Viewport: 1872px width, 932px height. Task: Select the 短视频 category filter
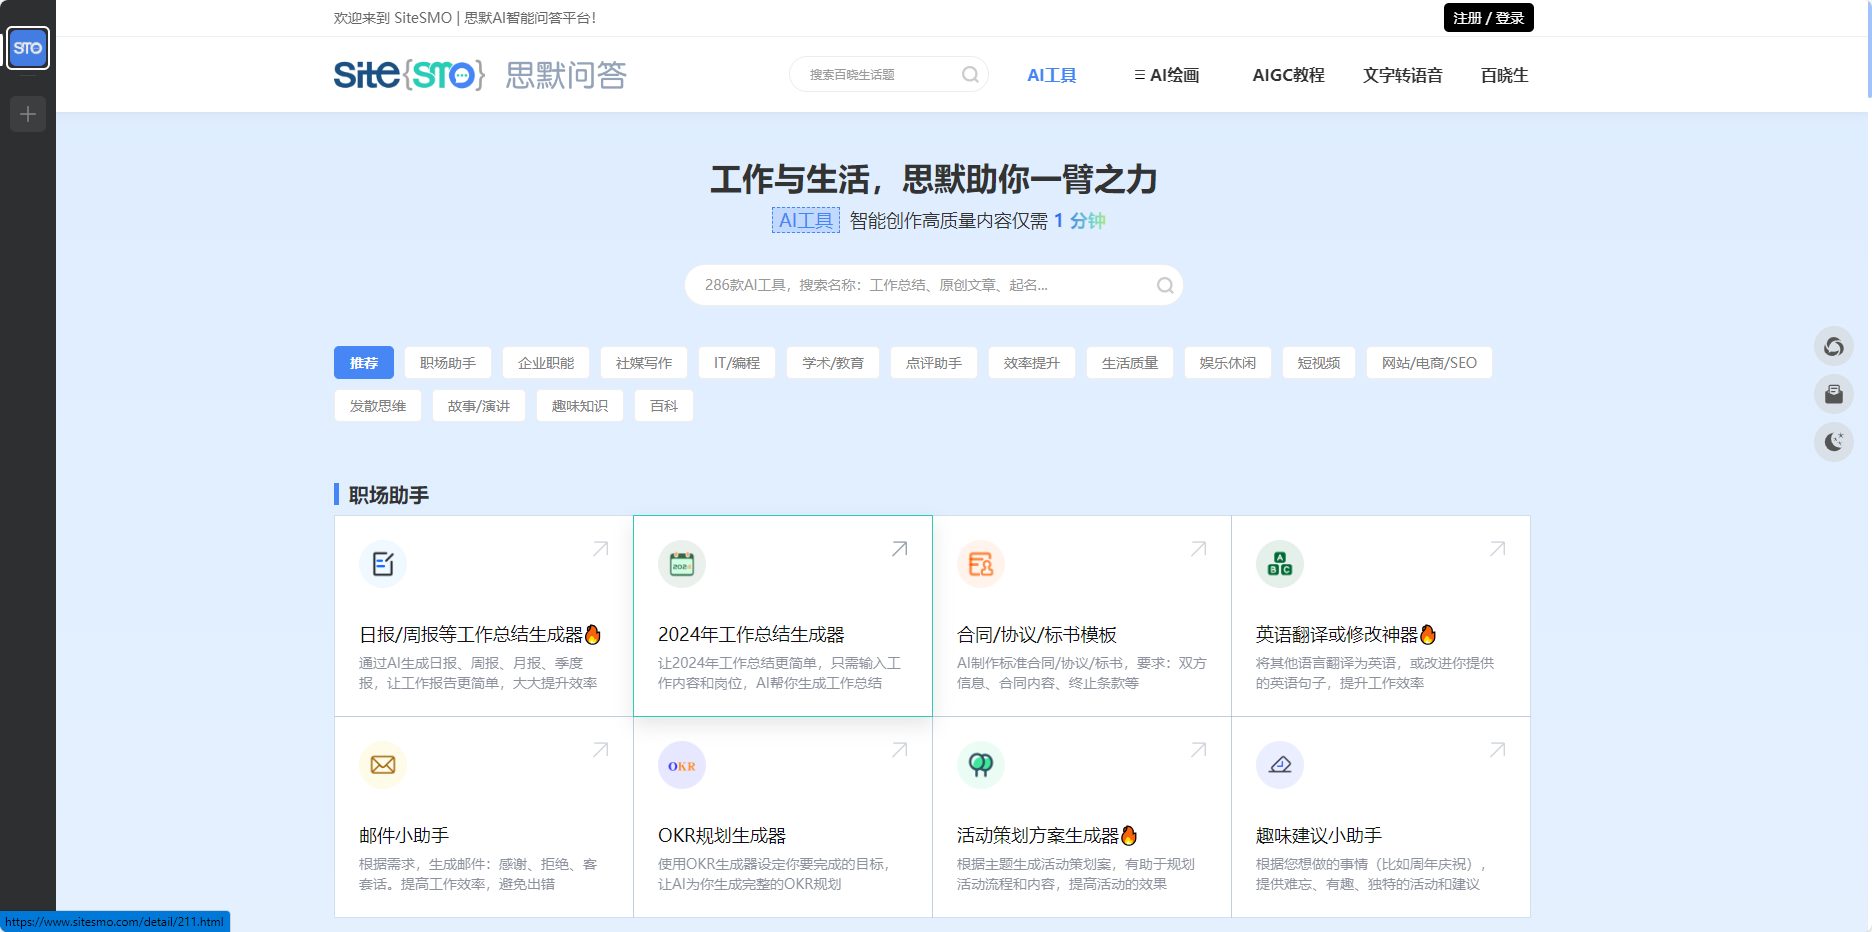pos(1318,362)
